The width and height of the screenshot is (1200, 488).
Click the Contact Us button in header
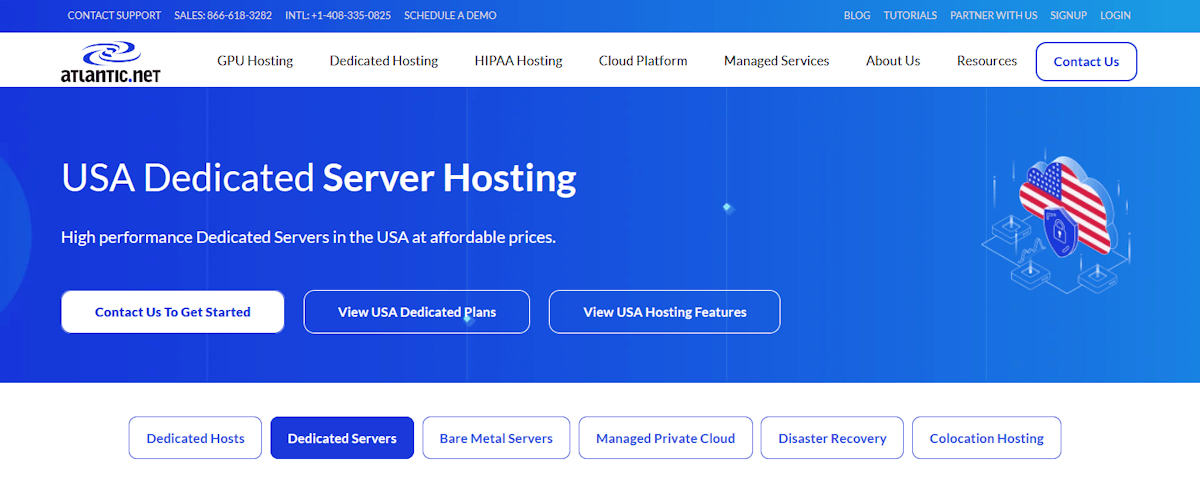1086,61
